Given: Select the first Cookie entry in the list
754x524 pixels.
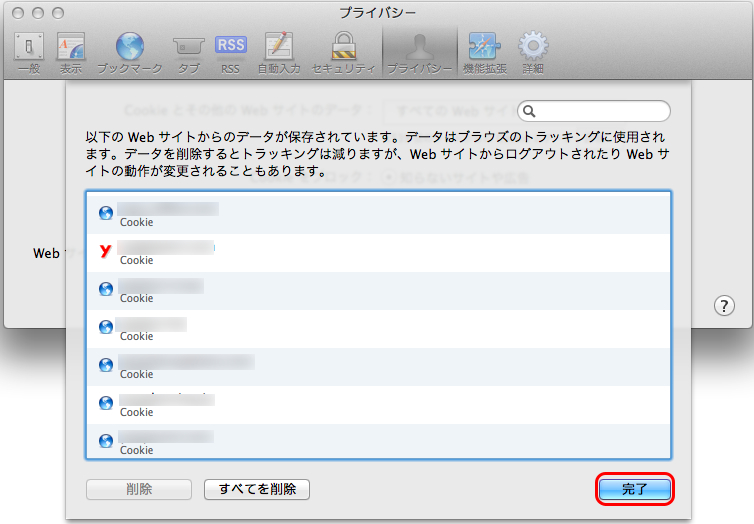Looking at the screenshot, I should 378,214.
